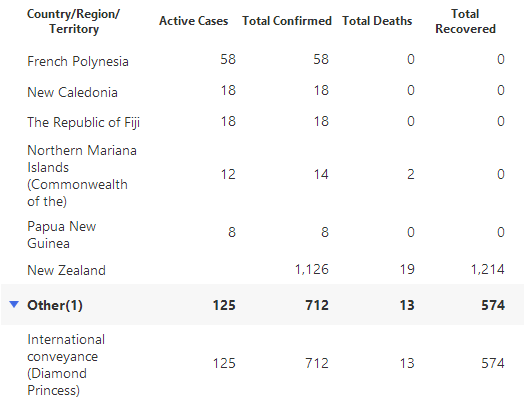524x419 pixels.
Task: Select the Papua New Guinea row
Action: tap(262, 234)
